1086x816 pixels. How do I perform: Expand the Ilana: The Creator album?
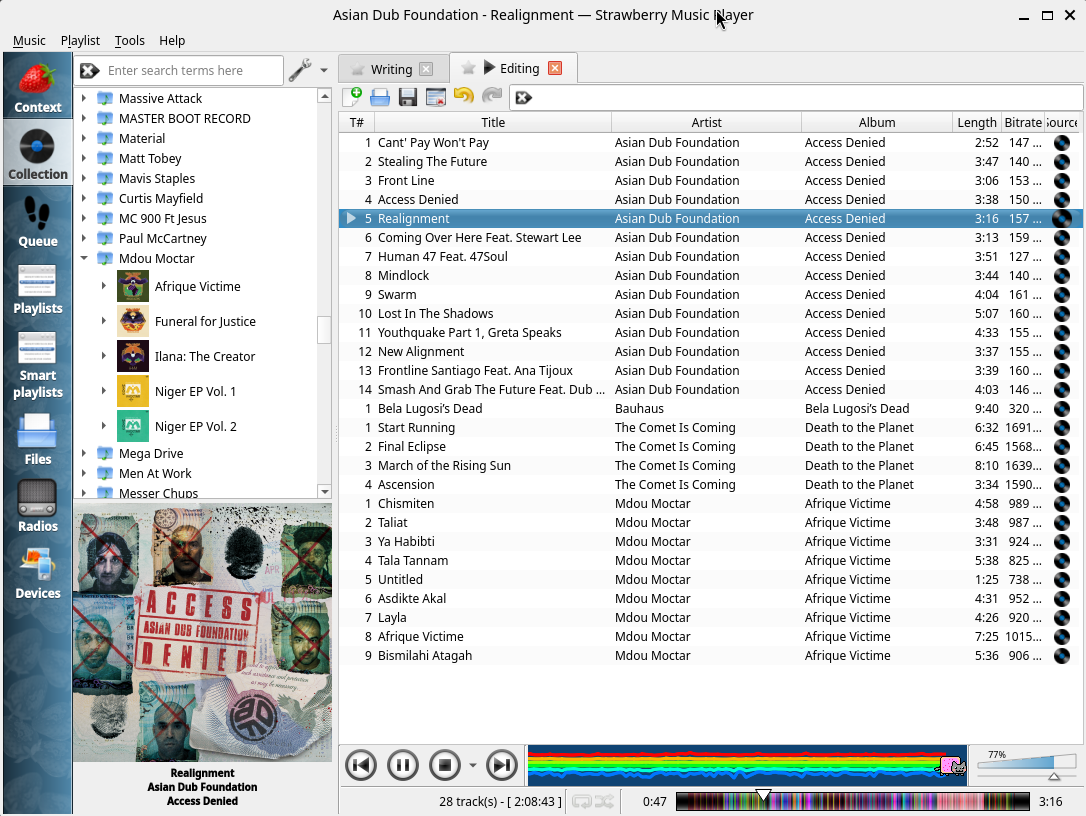coord(104,356)
